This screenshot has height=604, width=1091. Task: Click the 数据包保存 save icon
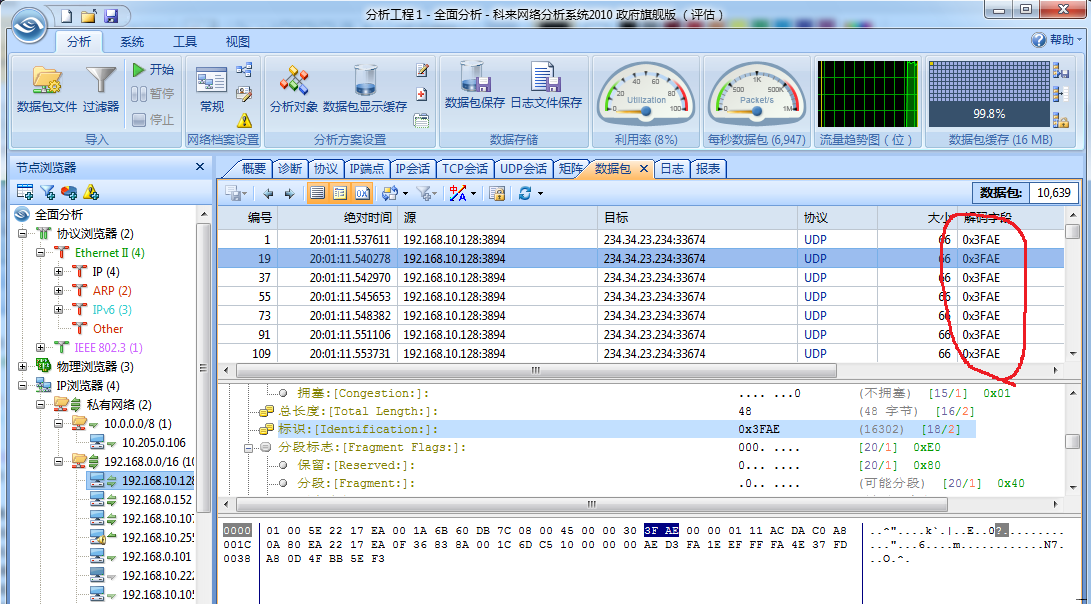pos(474,78)
